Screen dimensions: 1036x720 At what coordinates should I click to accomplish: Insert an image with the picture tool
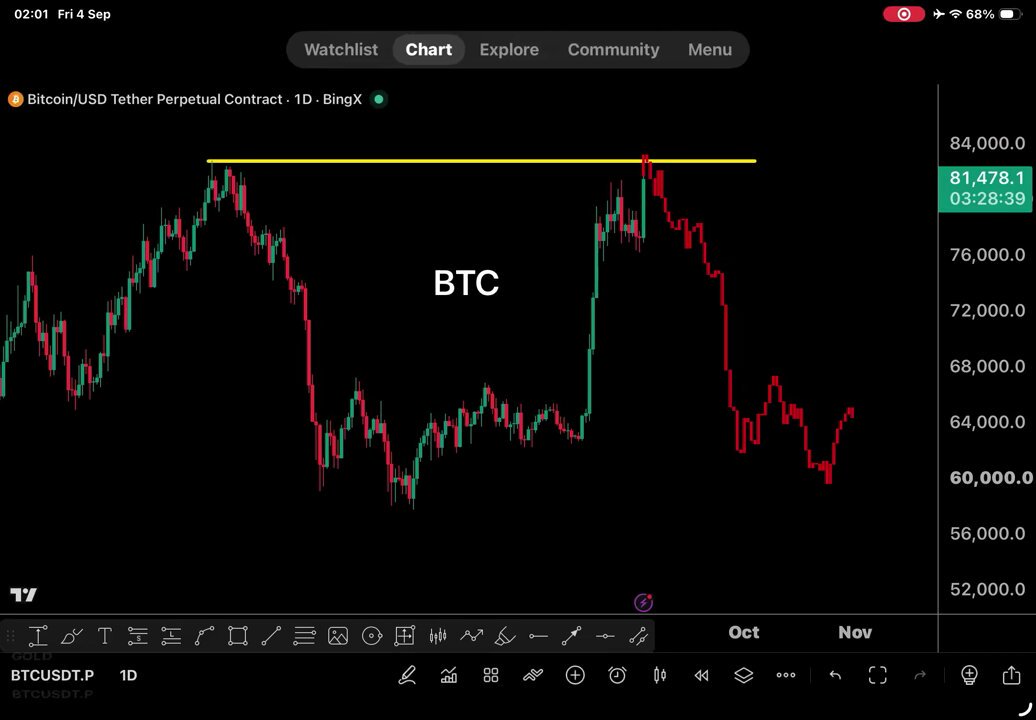pyautogui.click(x=338, y=636)
